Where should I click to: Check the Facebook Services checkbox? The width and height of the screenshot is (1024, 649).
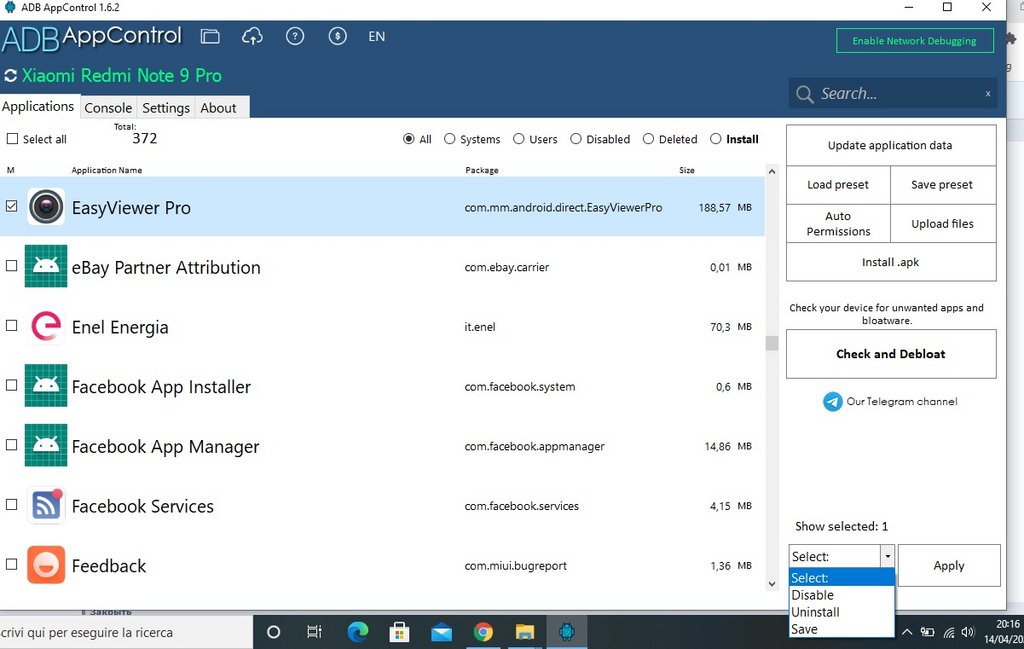(x=11, y=505)
